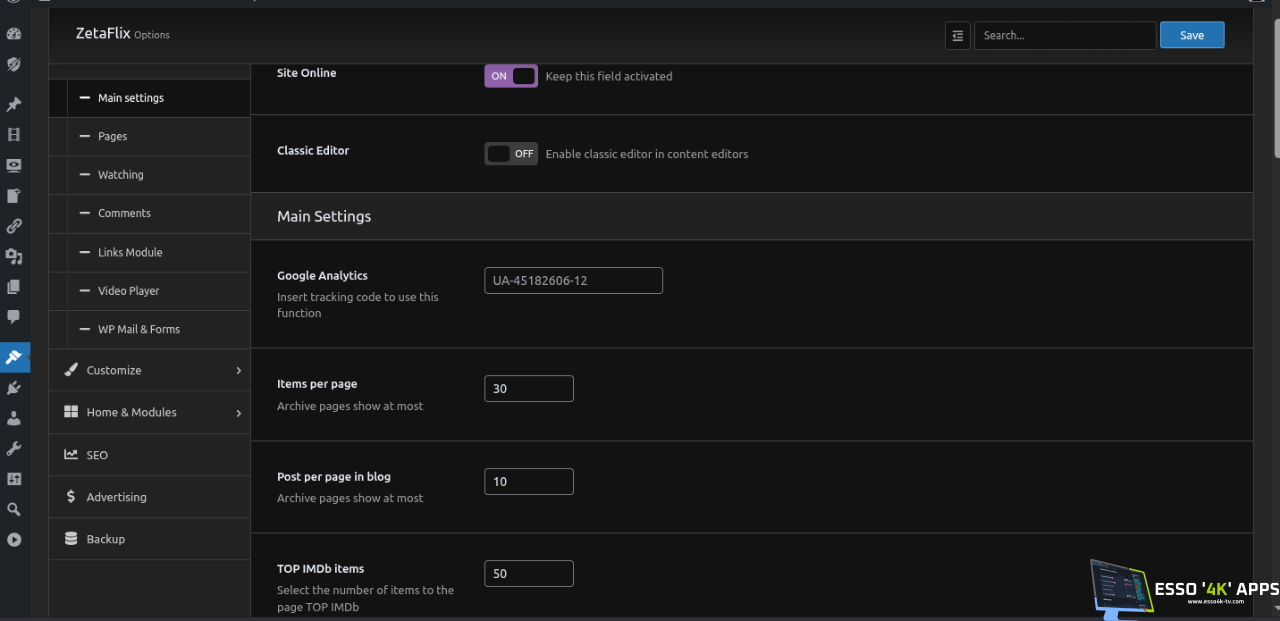
Task: Expand the Customize section
Action: coord(150,370)
